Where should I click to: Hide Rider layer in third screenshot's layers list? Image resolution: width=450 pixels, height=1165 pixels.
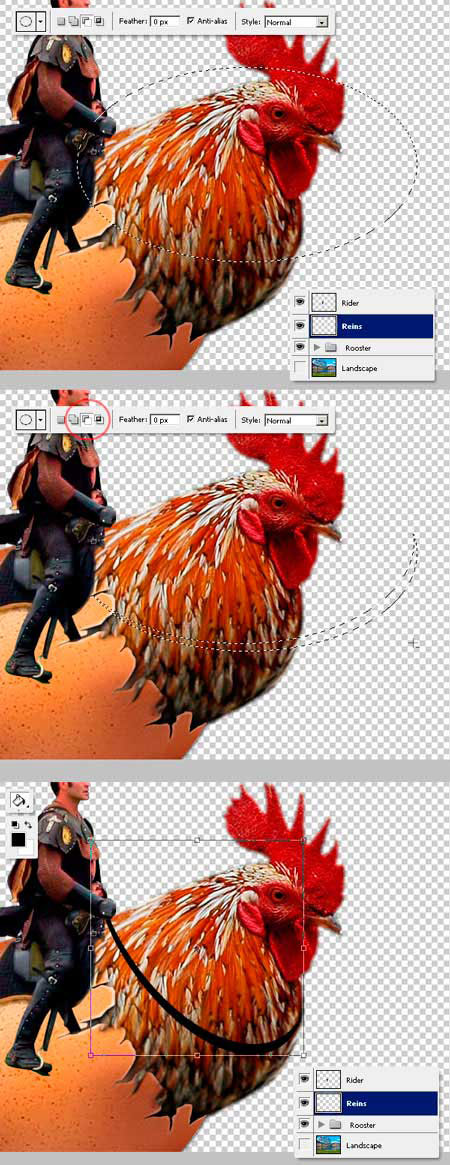(304, 1080)
